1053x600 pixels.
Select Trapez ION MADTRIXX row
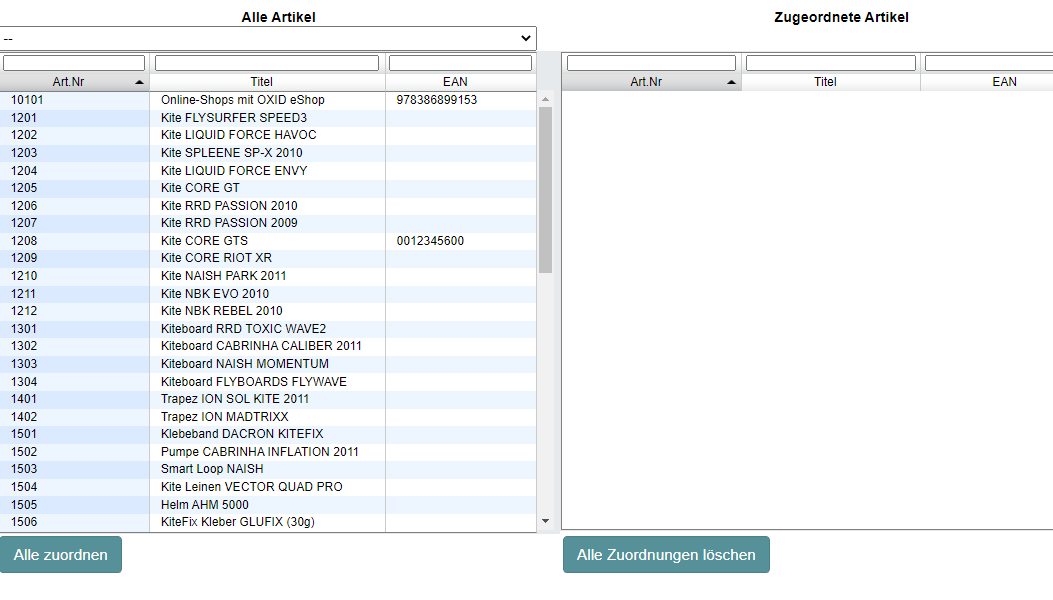[x=268, y=417]
